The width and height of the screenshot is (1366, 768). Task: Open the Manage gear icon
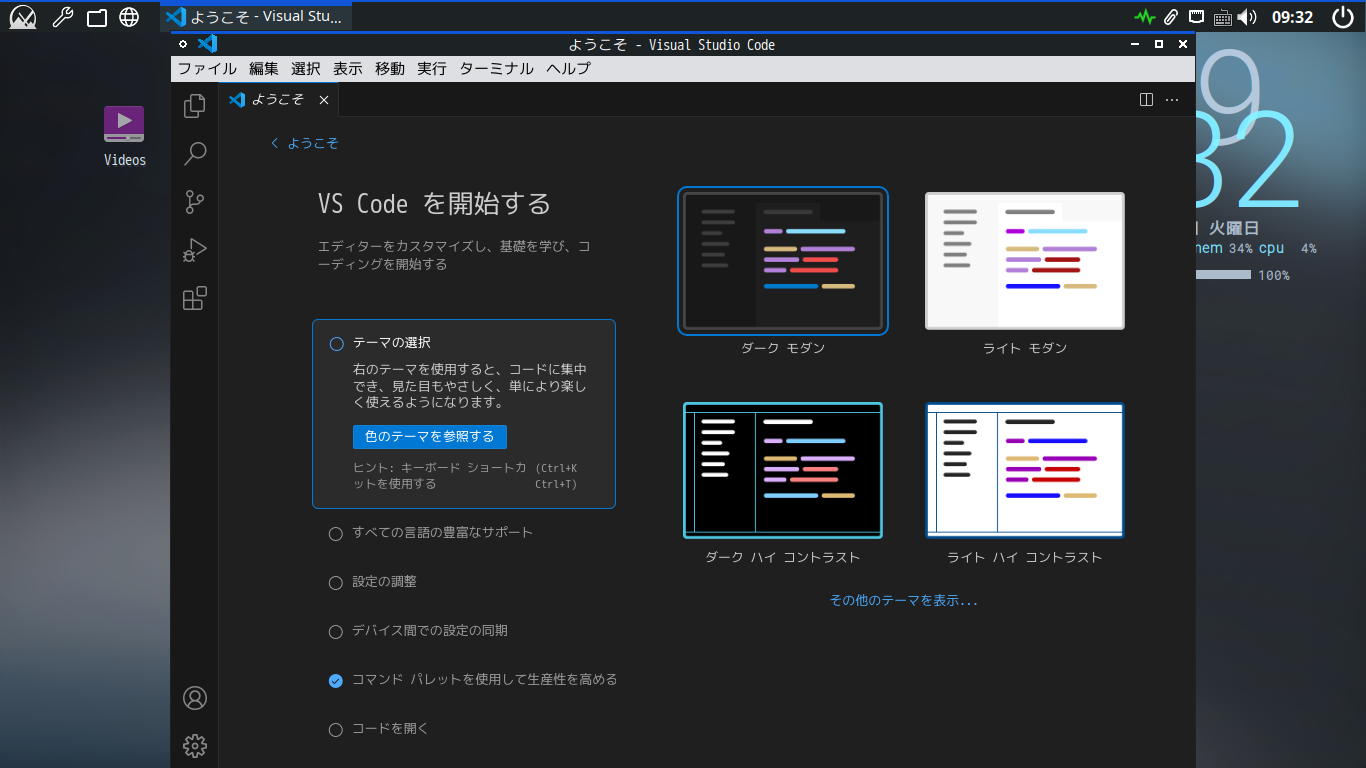coord(195,745)
